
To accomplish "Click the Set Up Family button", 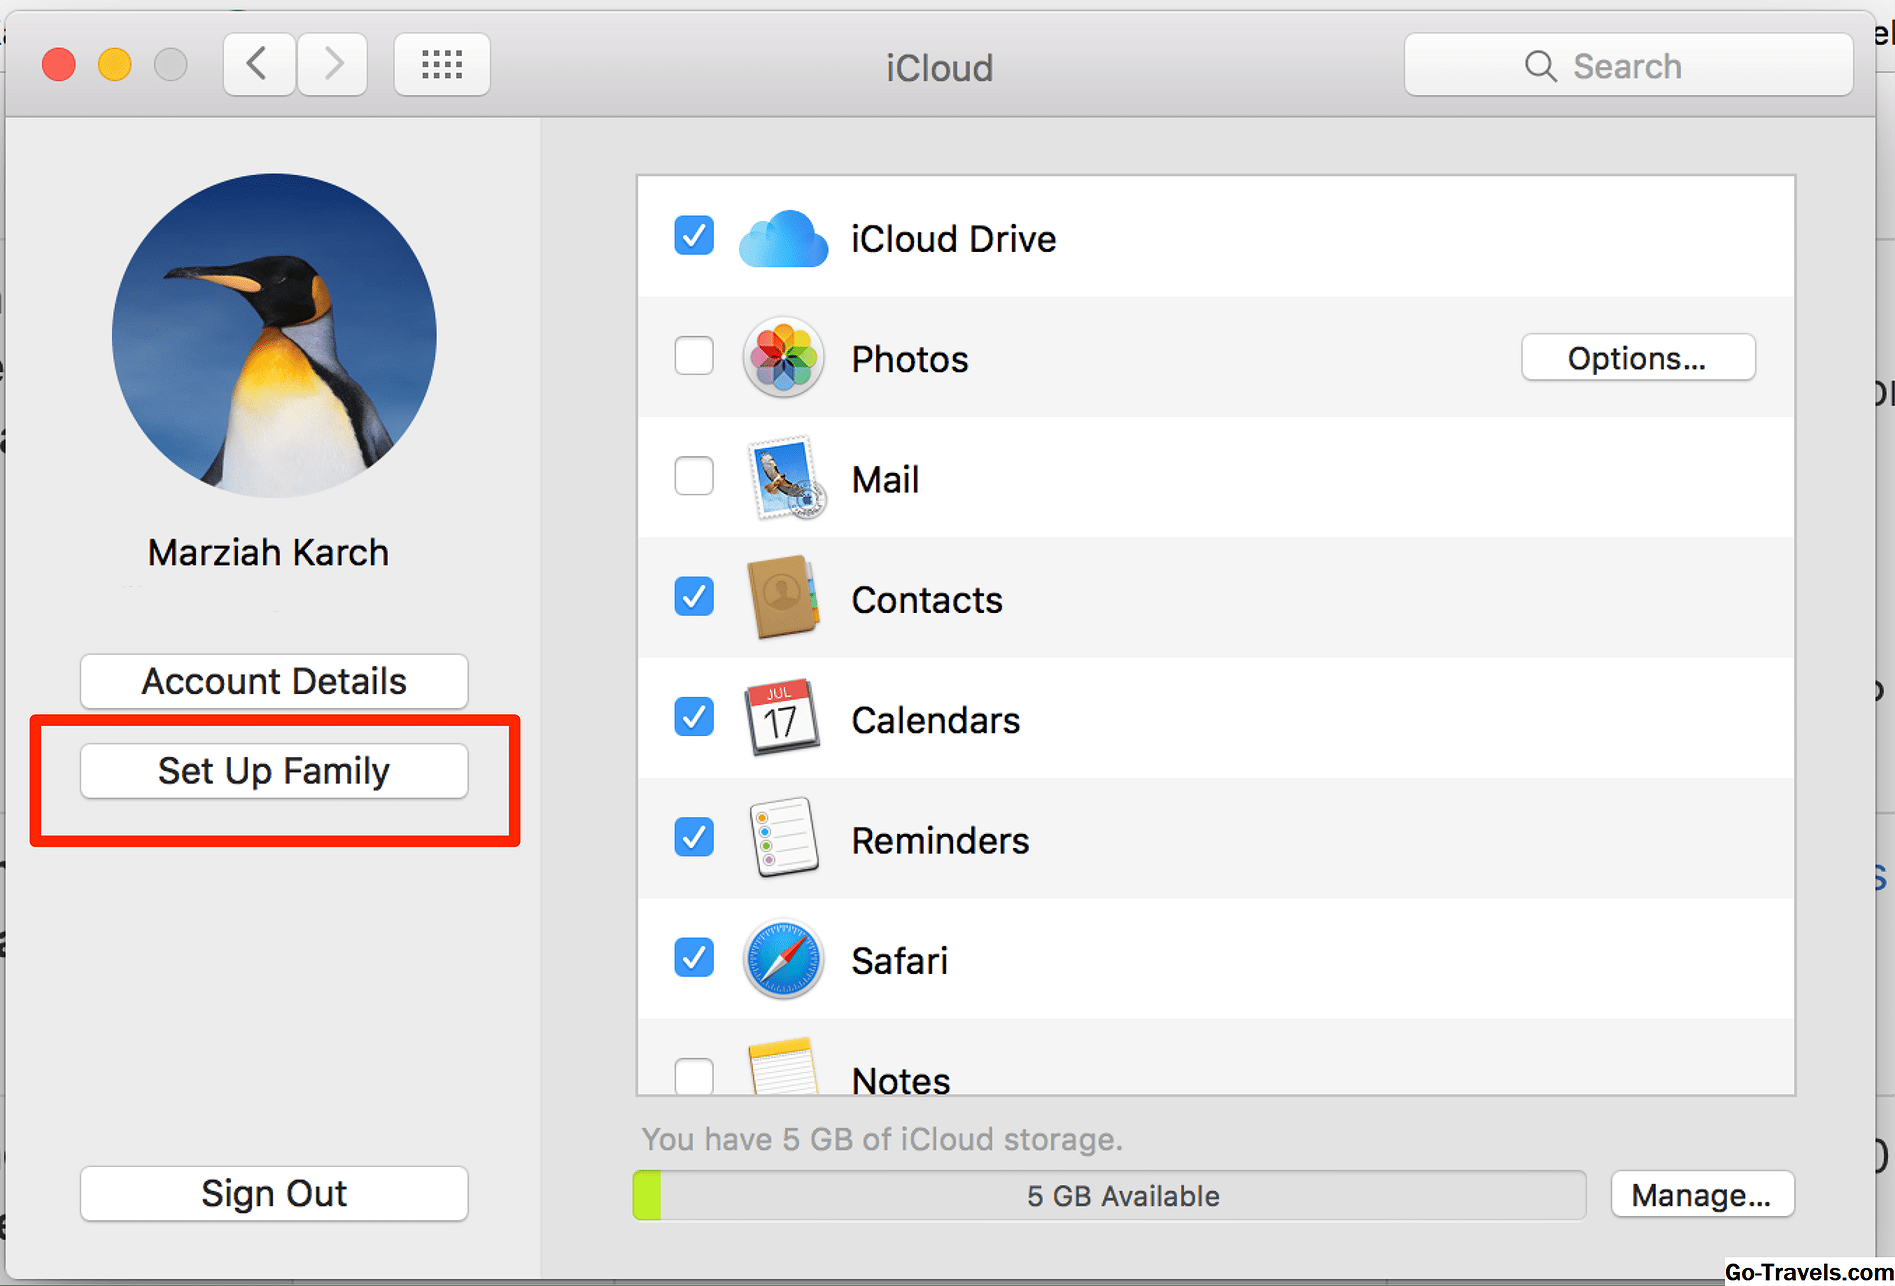I will [274, 771].
